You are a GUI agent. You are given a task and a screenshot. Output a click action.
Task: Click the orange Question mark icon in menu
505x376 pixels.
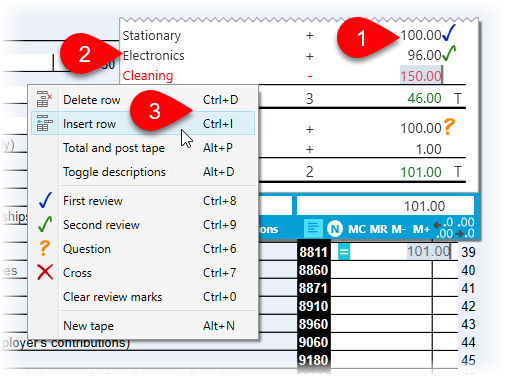click(44, 248)
